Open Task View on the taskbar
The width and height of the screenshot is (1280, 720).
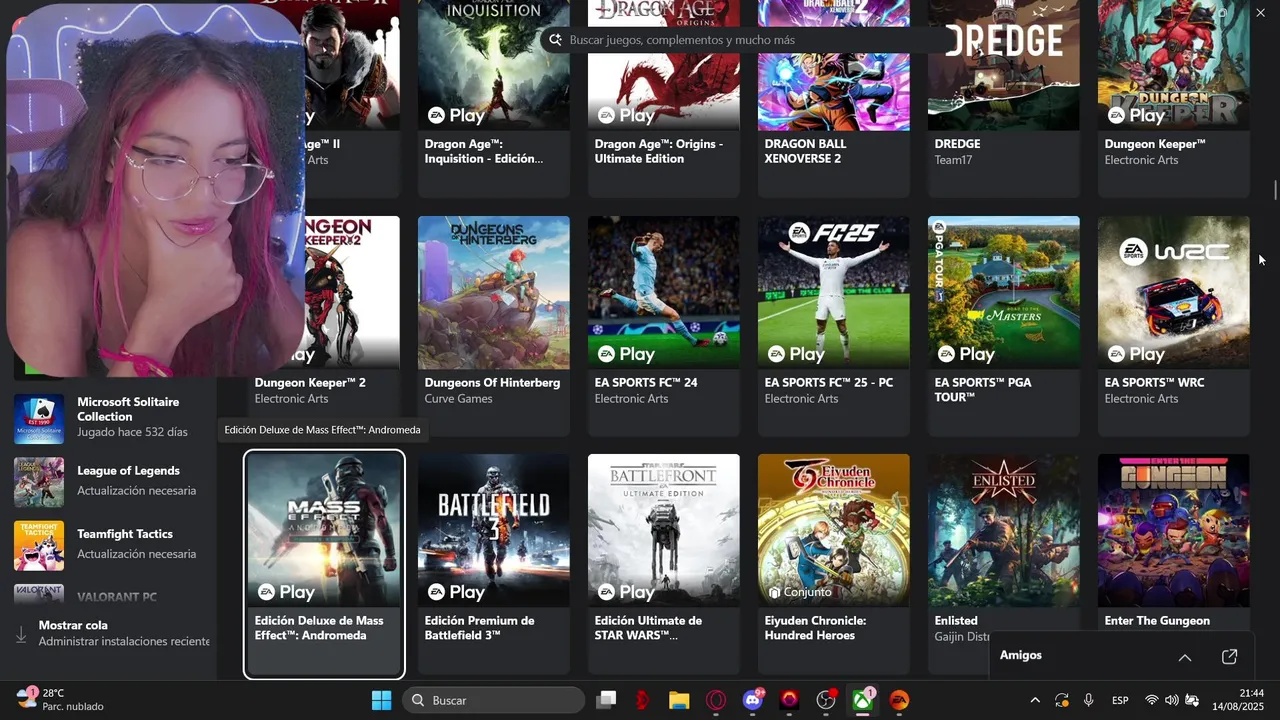606,700
